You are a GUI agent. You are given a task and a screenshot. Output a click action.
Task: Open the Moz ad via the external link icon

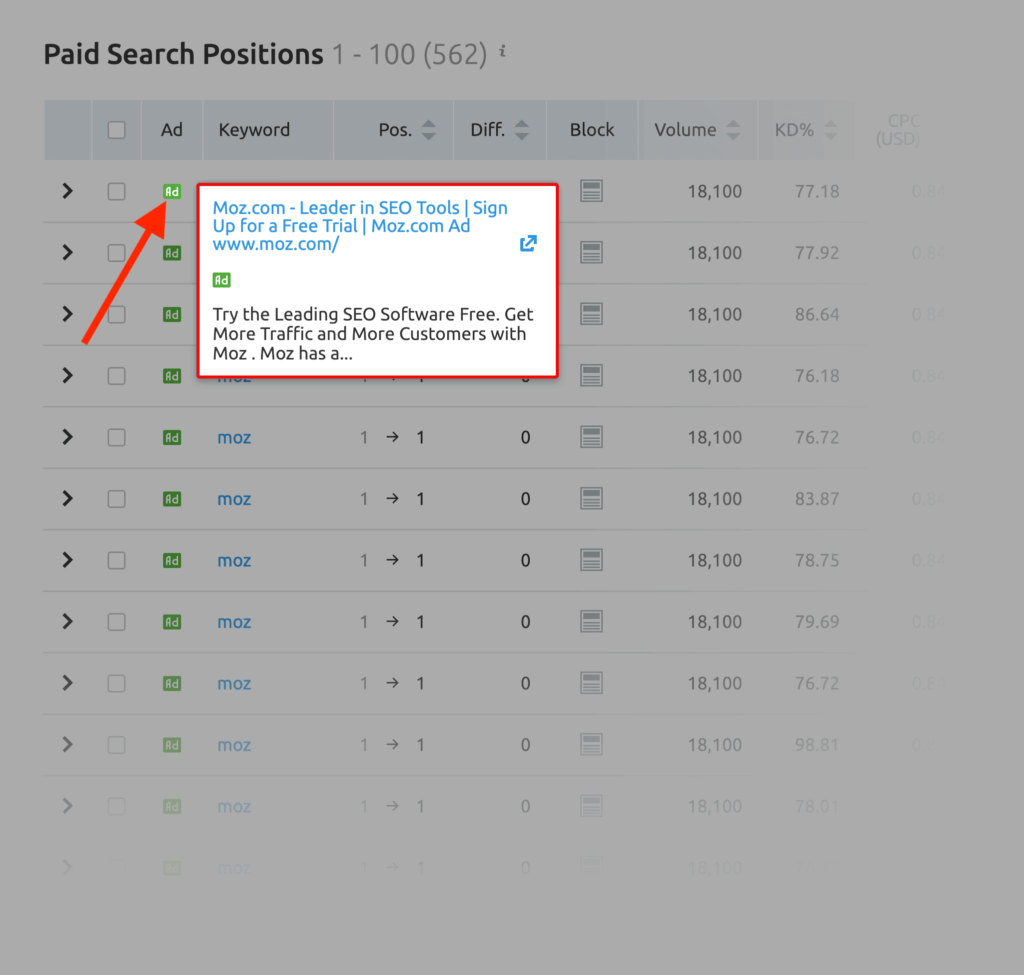point(528,243)
